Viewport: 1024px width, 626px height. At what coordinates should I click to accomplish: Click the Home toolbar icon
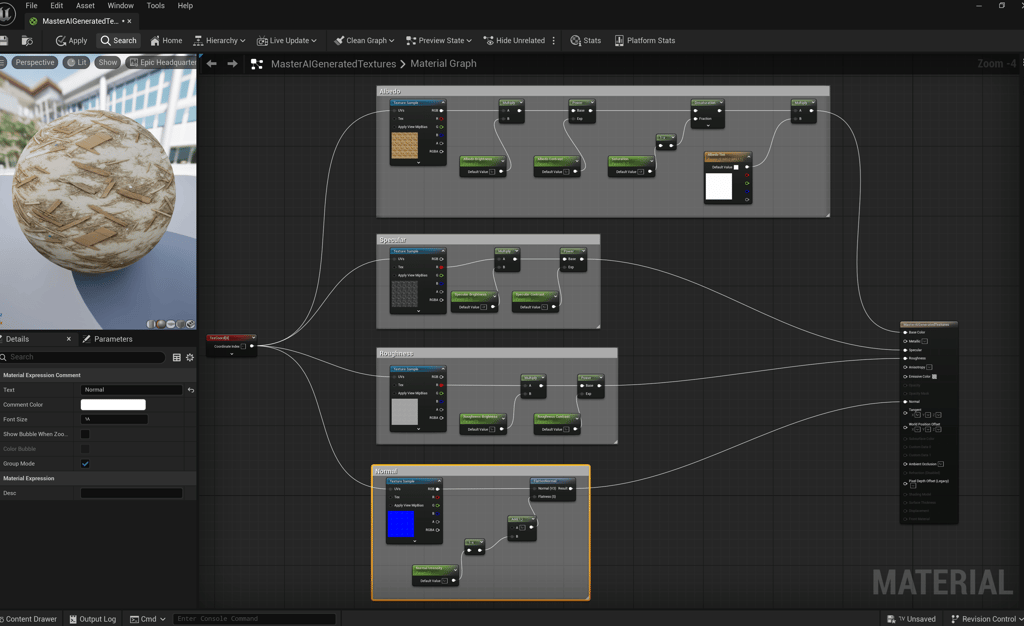tap(166, 41)
